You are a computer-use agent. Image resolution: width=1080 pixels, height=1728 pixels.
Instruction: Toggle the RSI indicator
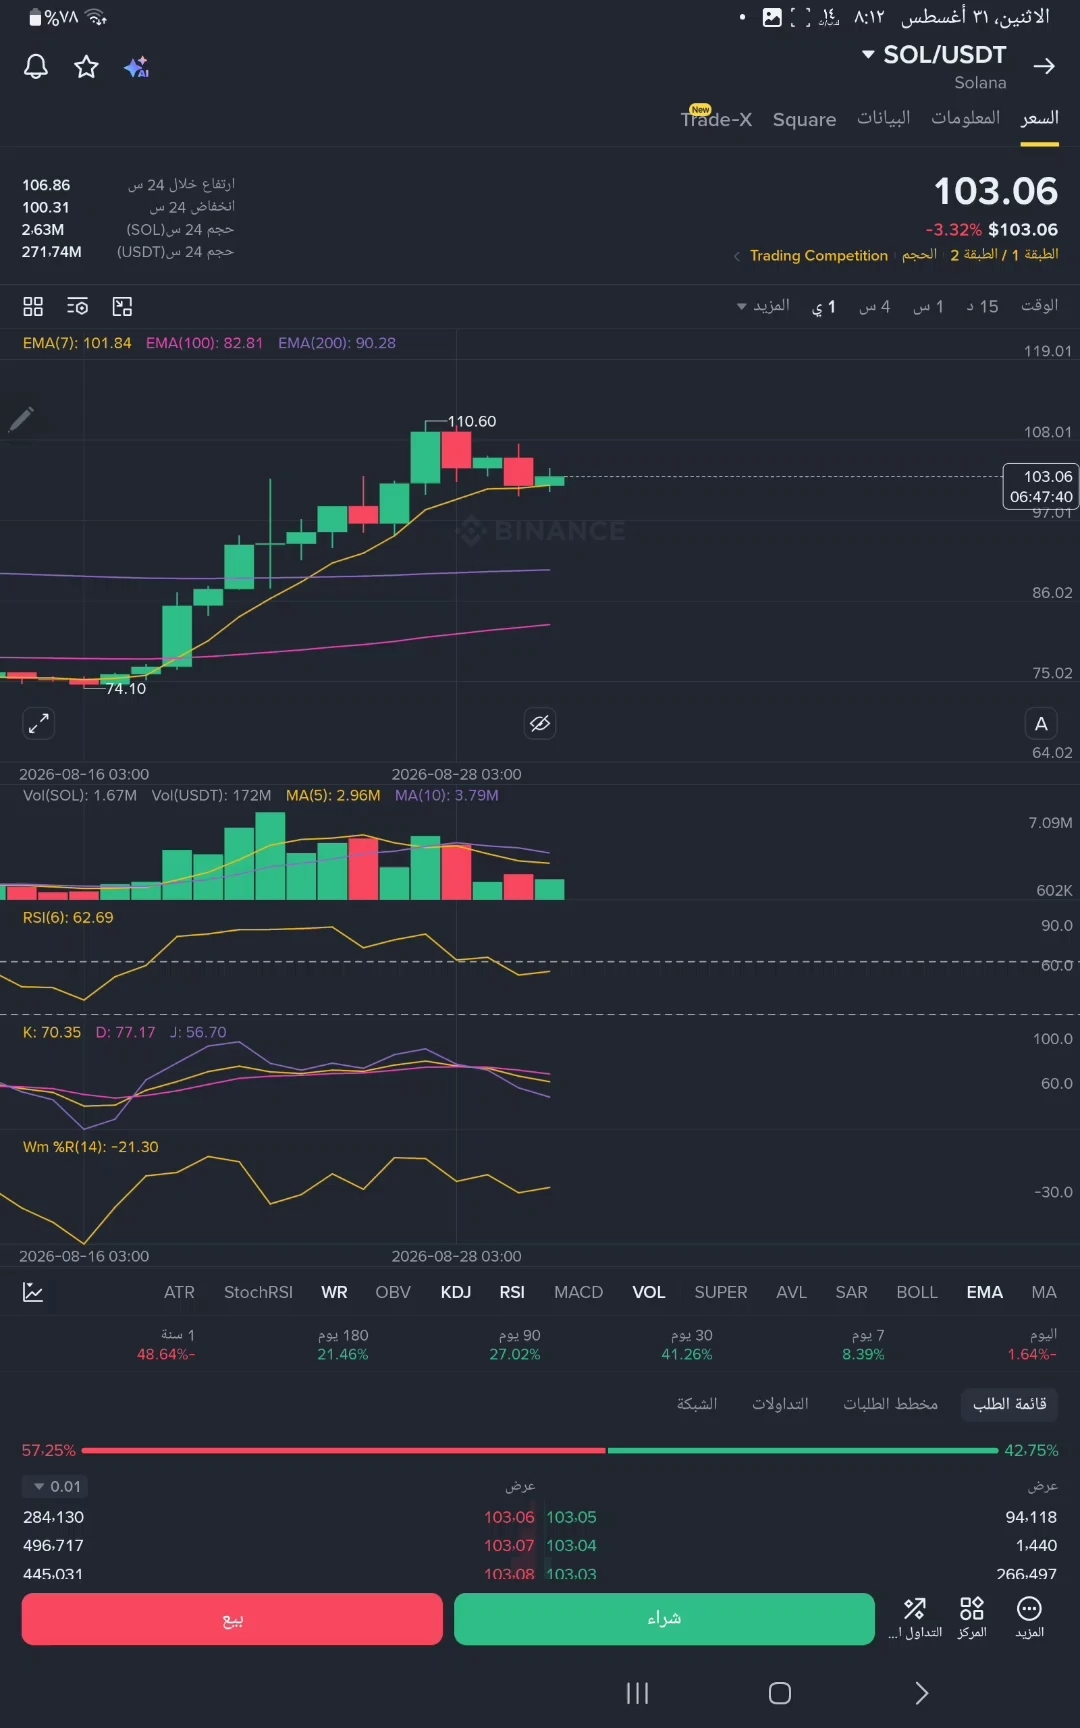pos(512,1292)
